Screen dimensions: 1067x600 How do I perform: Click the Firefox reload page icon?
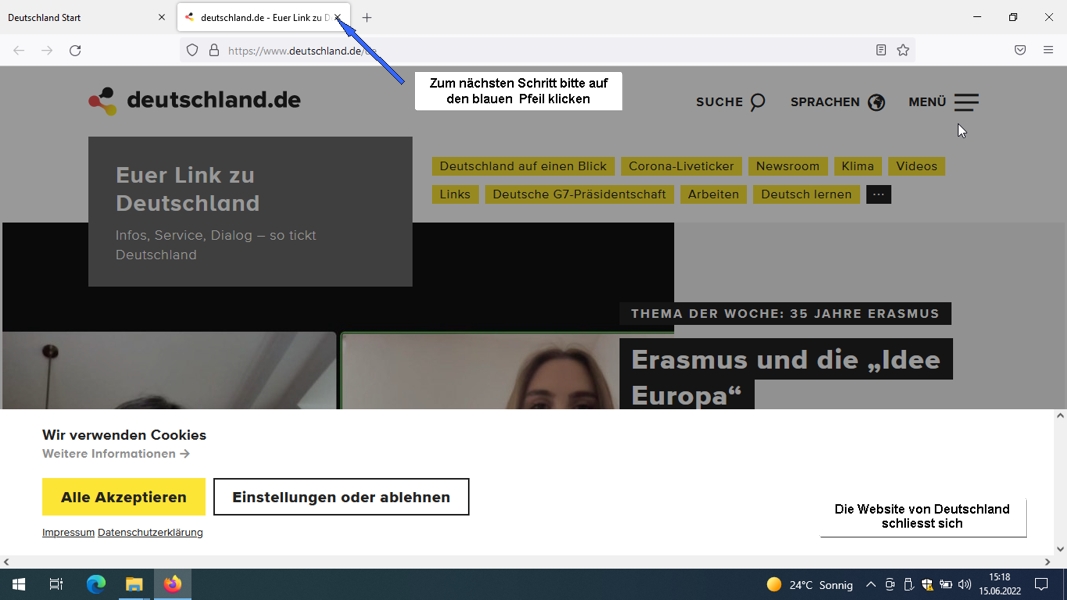[x=75, y=50]
